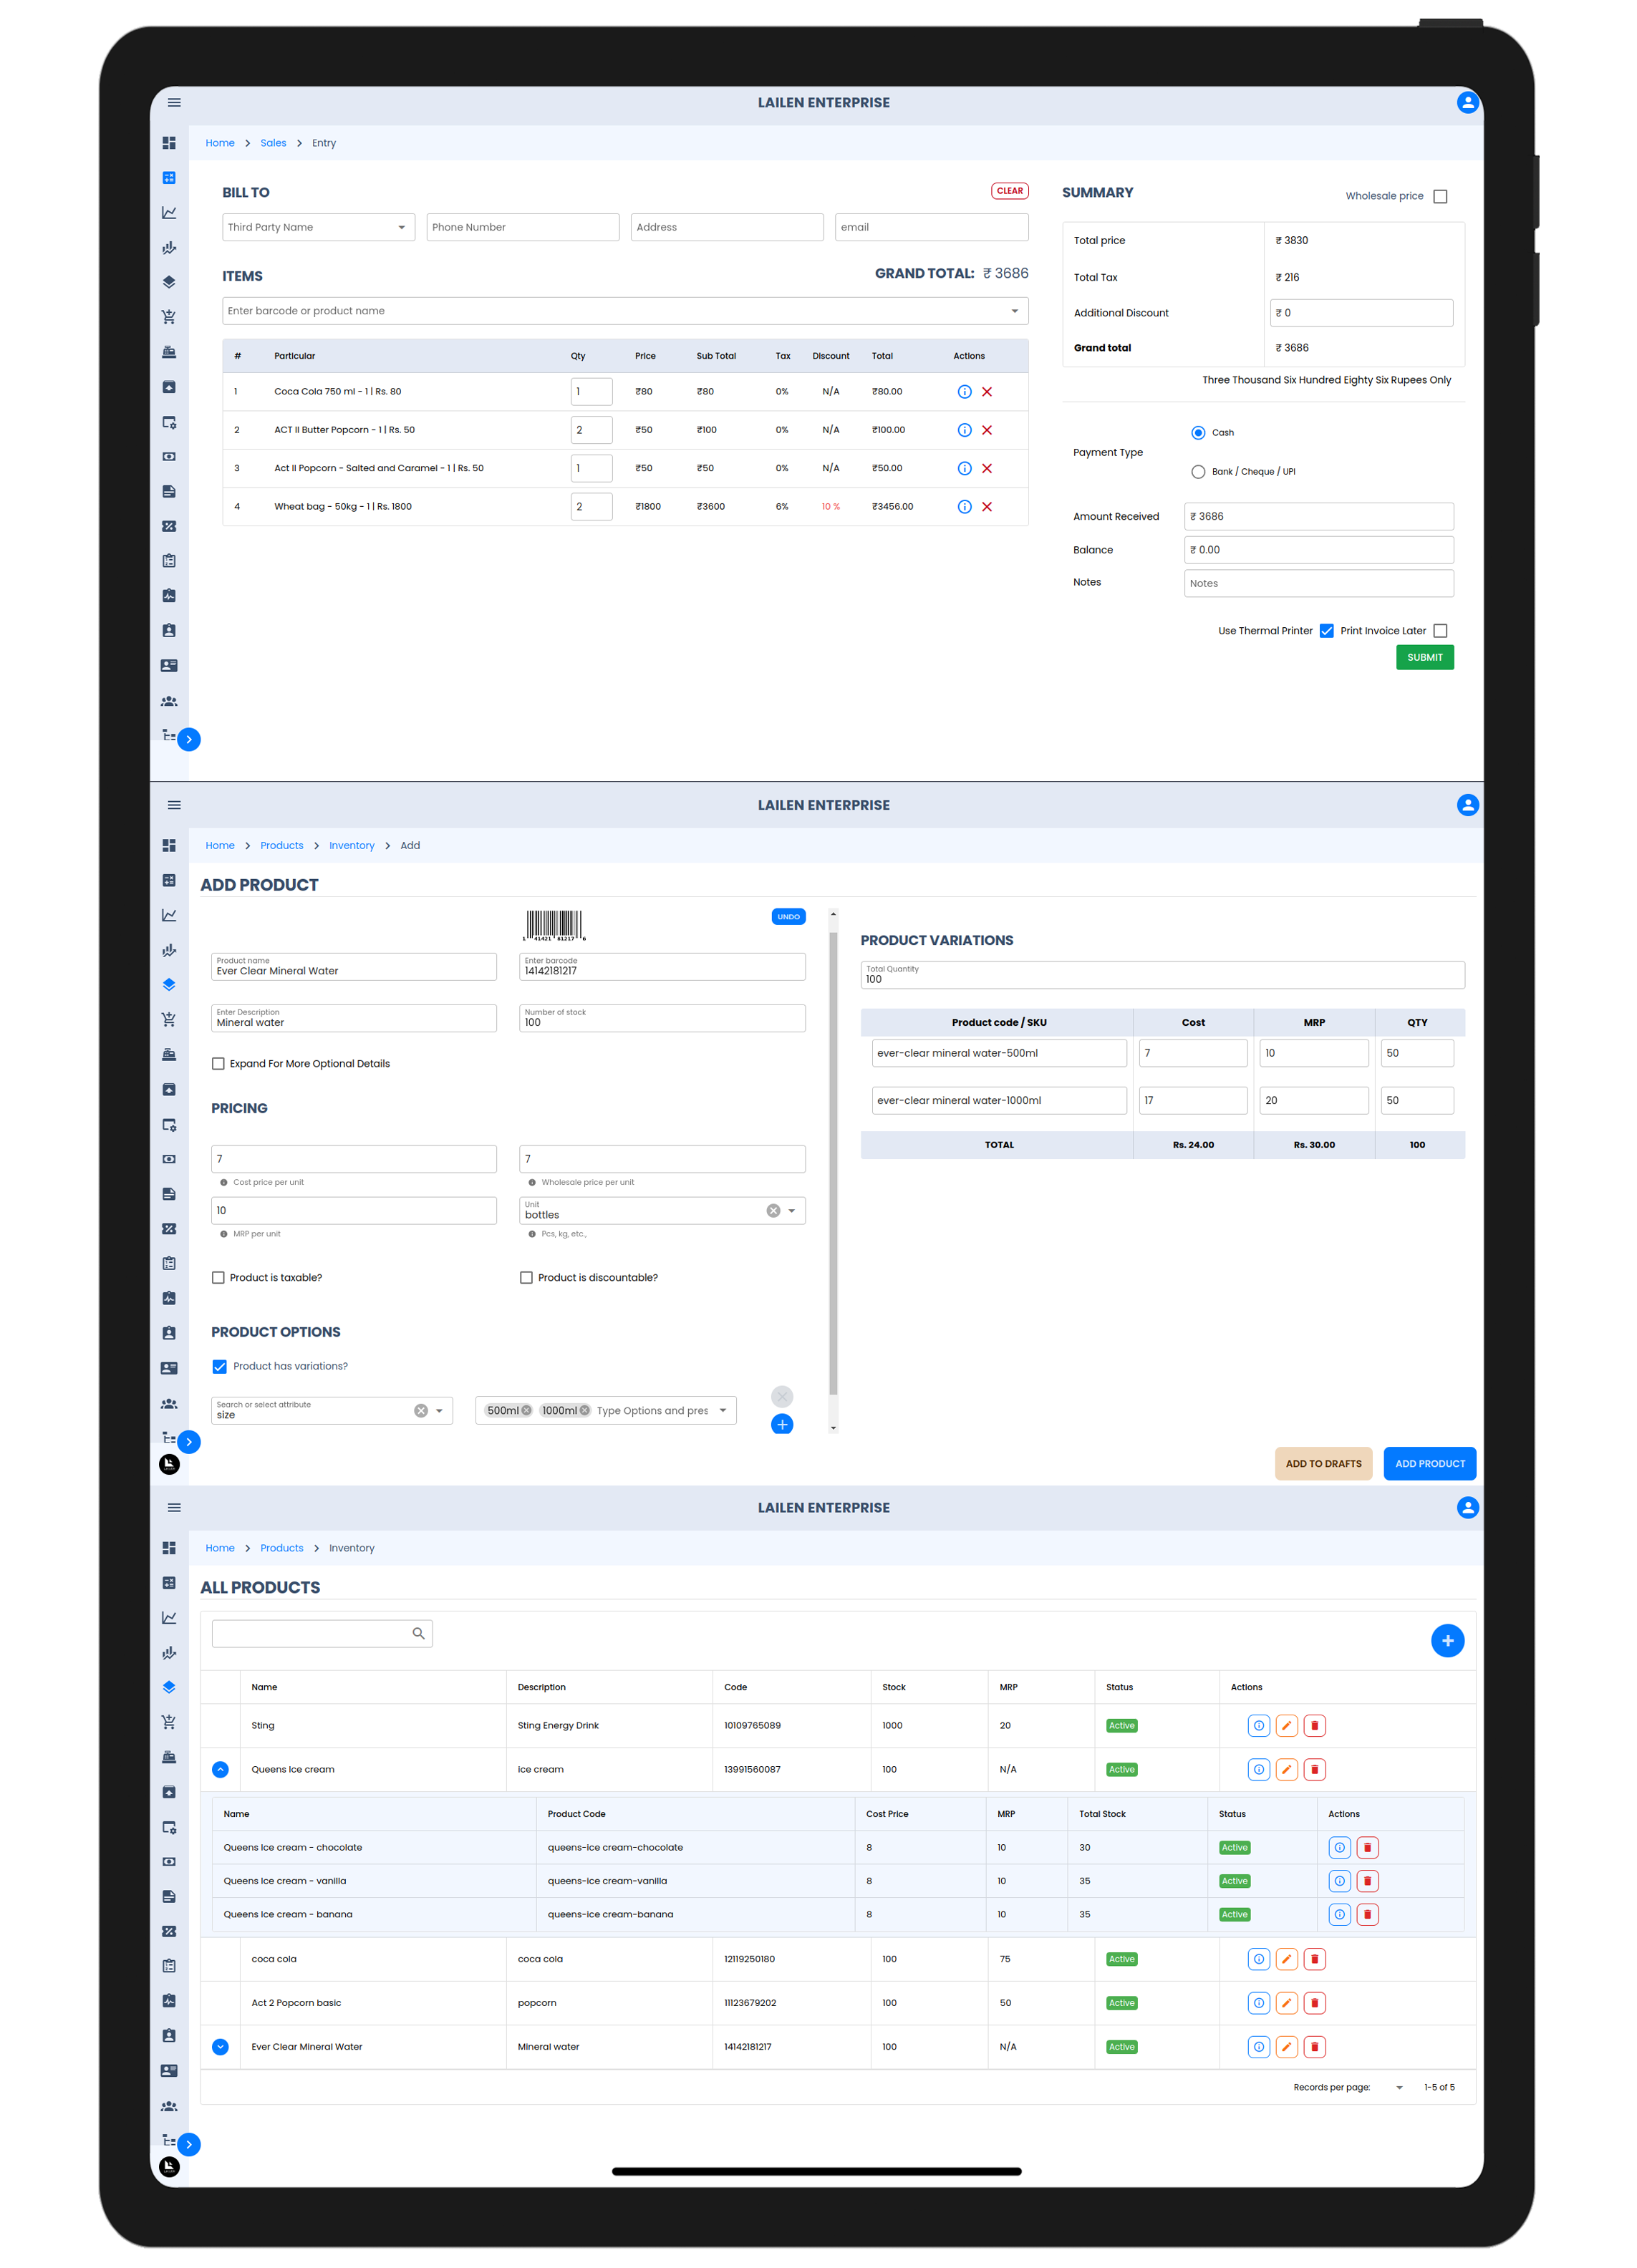The width and height of the screenshot is (1637, 2268).
Task: Navigate to Inventory breadcrumb in Add Product
Action: (x=351, y=845)
